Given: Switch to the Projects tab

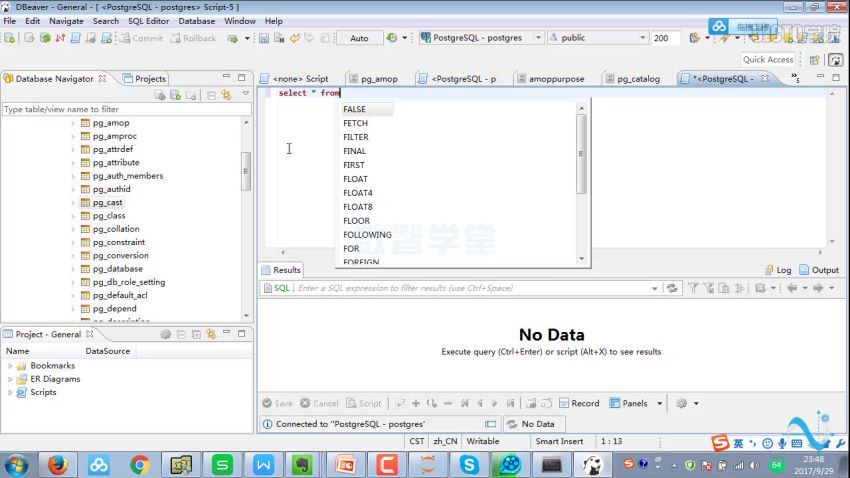Looking at the screenshot, I should tap(144, 79).
